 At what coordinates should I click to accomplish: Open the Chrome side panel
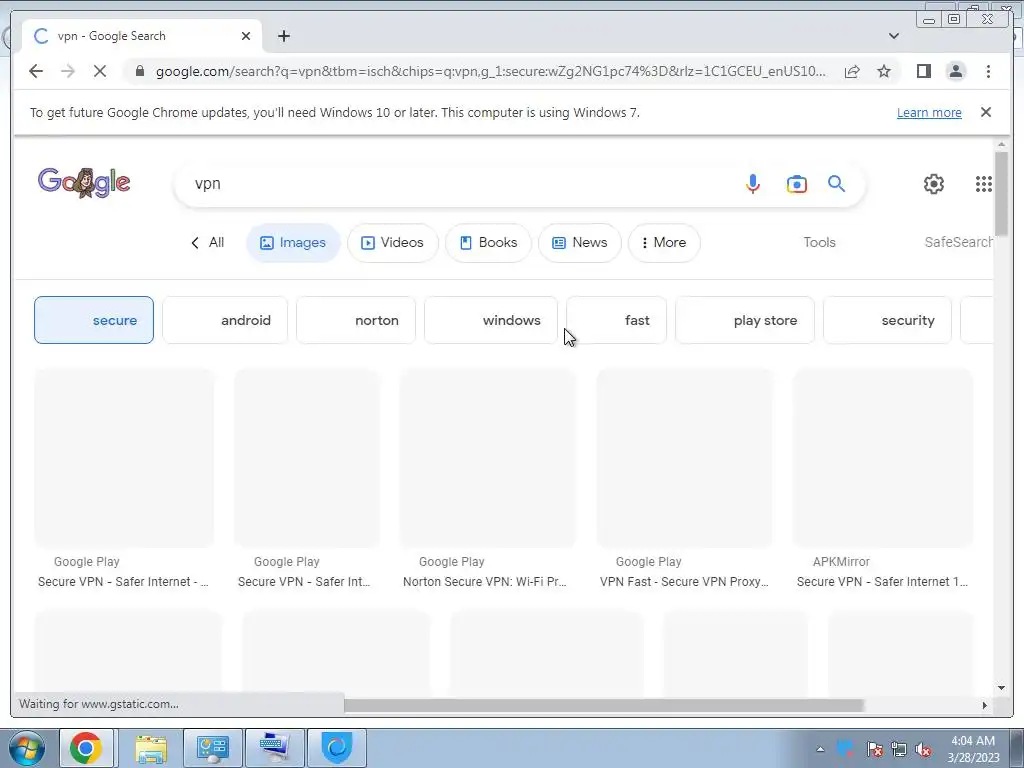(923, 71)
